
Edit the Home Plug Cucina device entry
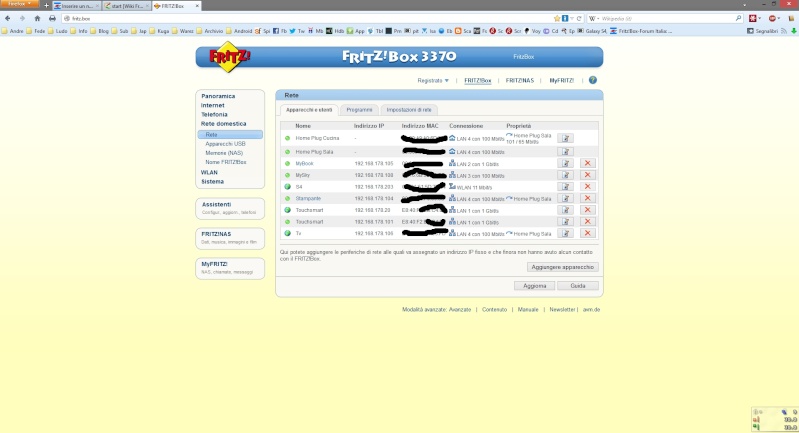click(x=565, y=139)
